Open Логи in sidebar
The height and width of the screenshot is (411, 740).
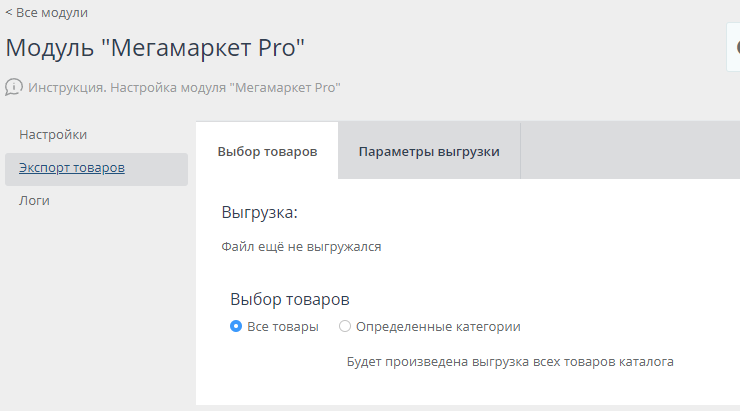click(x=34, y=201)
